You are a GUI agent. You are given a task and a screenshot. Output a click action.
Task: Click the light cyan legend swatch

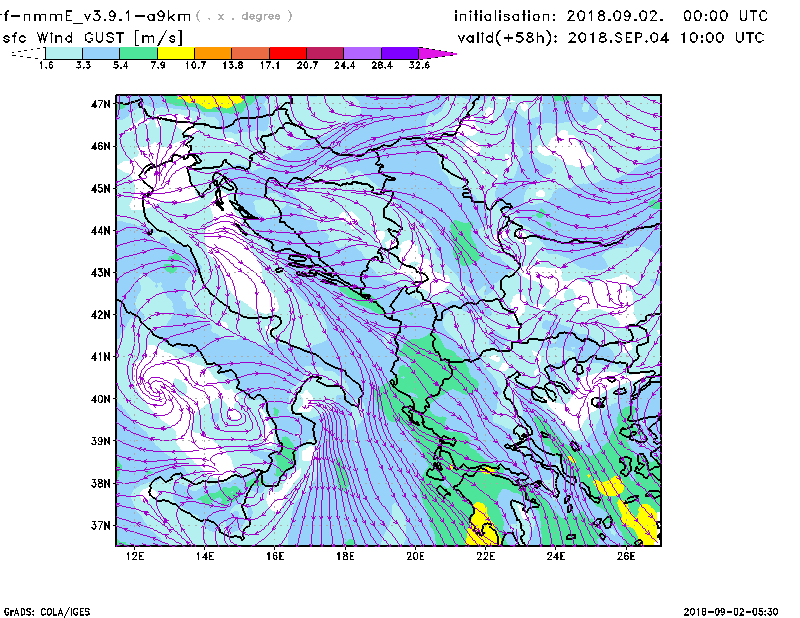click(x=64, y=53)
